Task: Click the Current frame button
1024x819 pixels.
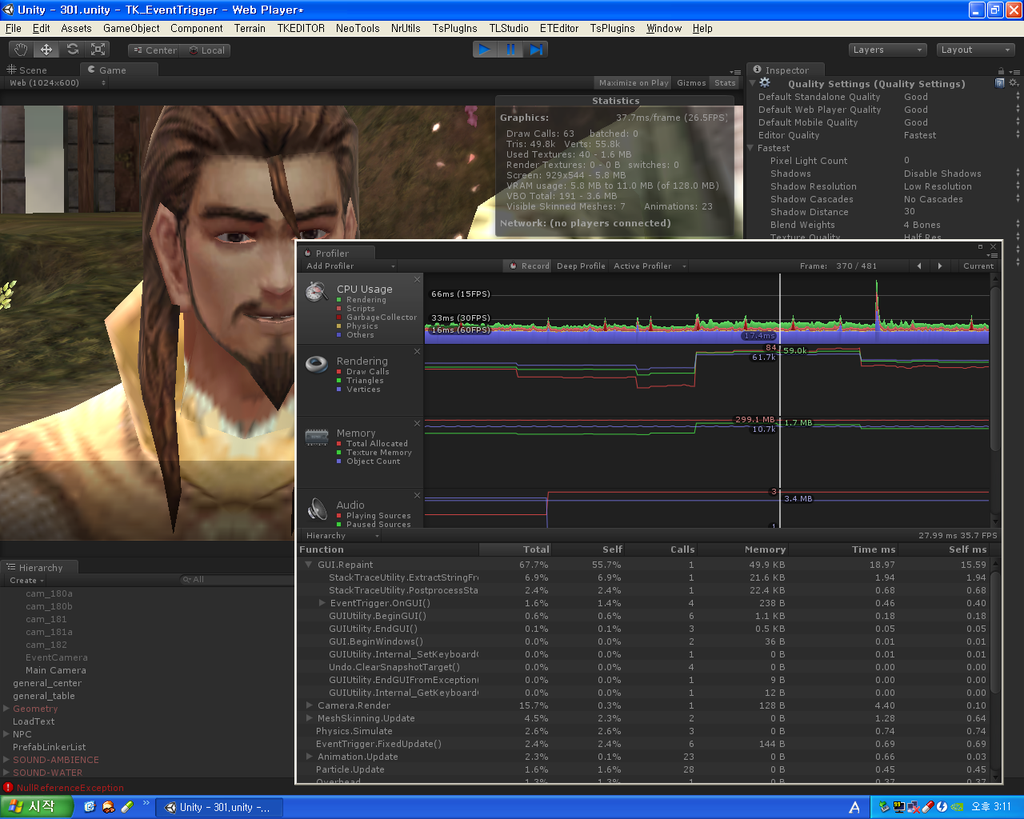Action: point(978,266)
